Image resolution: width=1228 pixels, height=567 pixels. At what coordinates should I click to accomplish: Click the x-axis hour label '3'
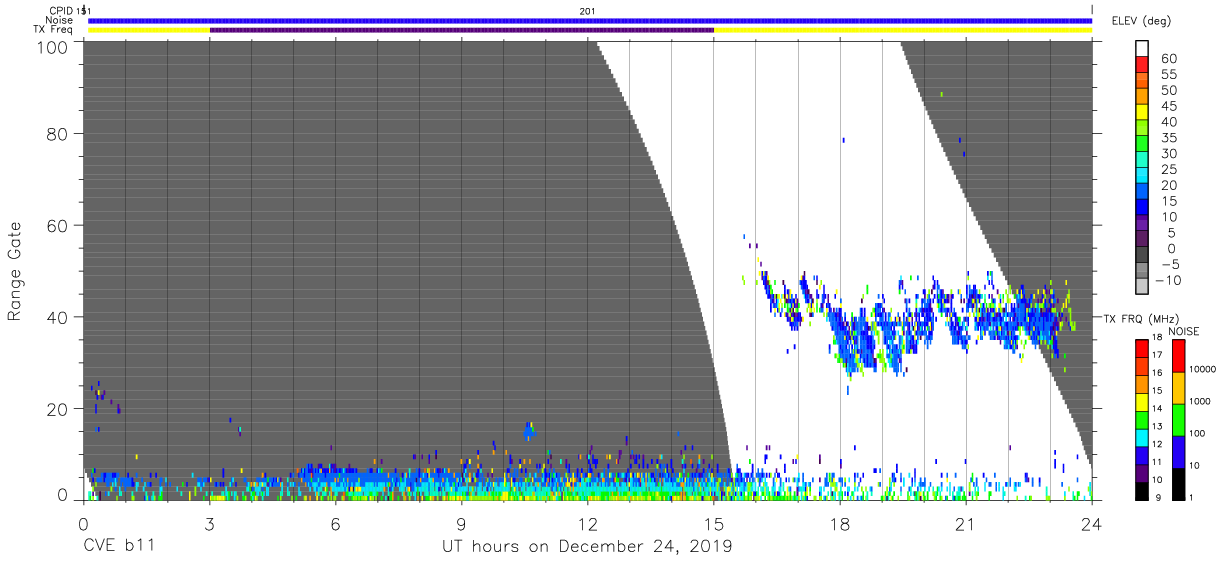point(209,524)
